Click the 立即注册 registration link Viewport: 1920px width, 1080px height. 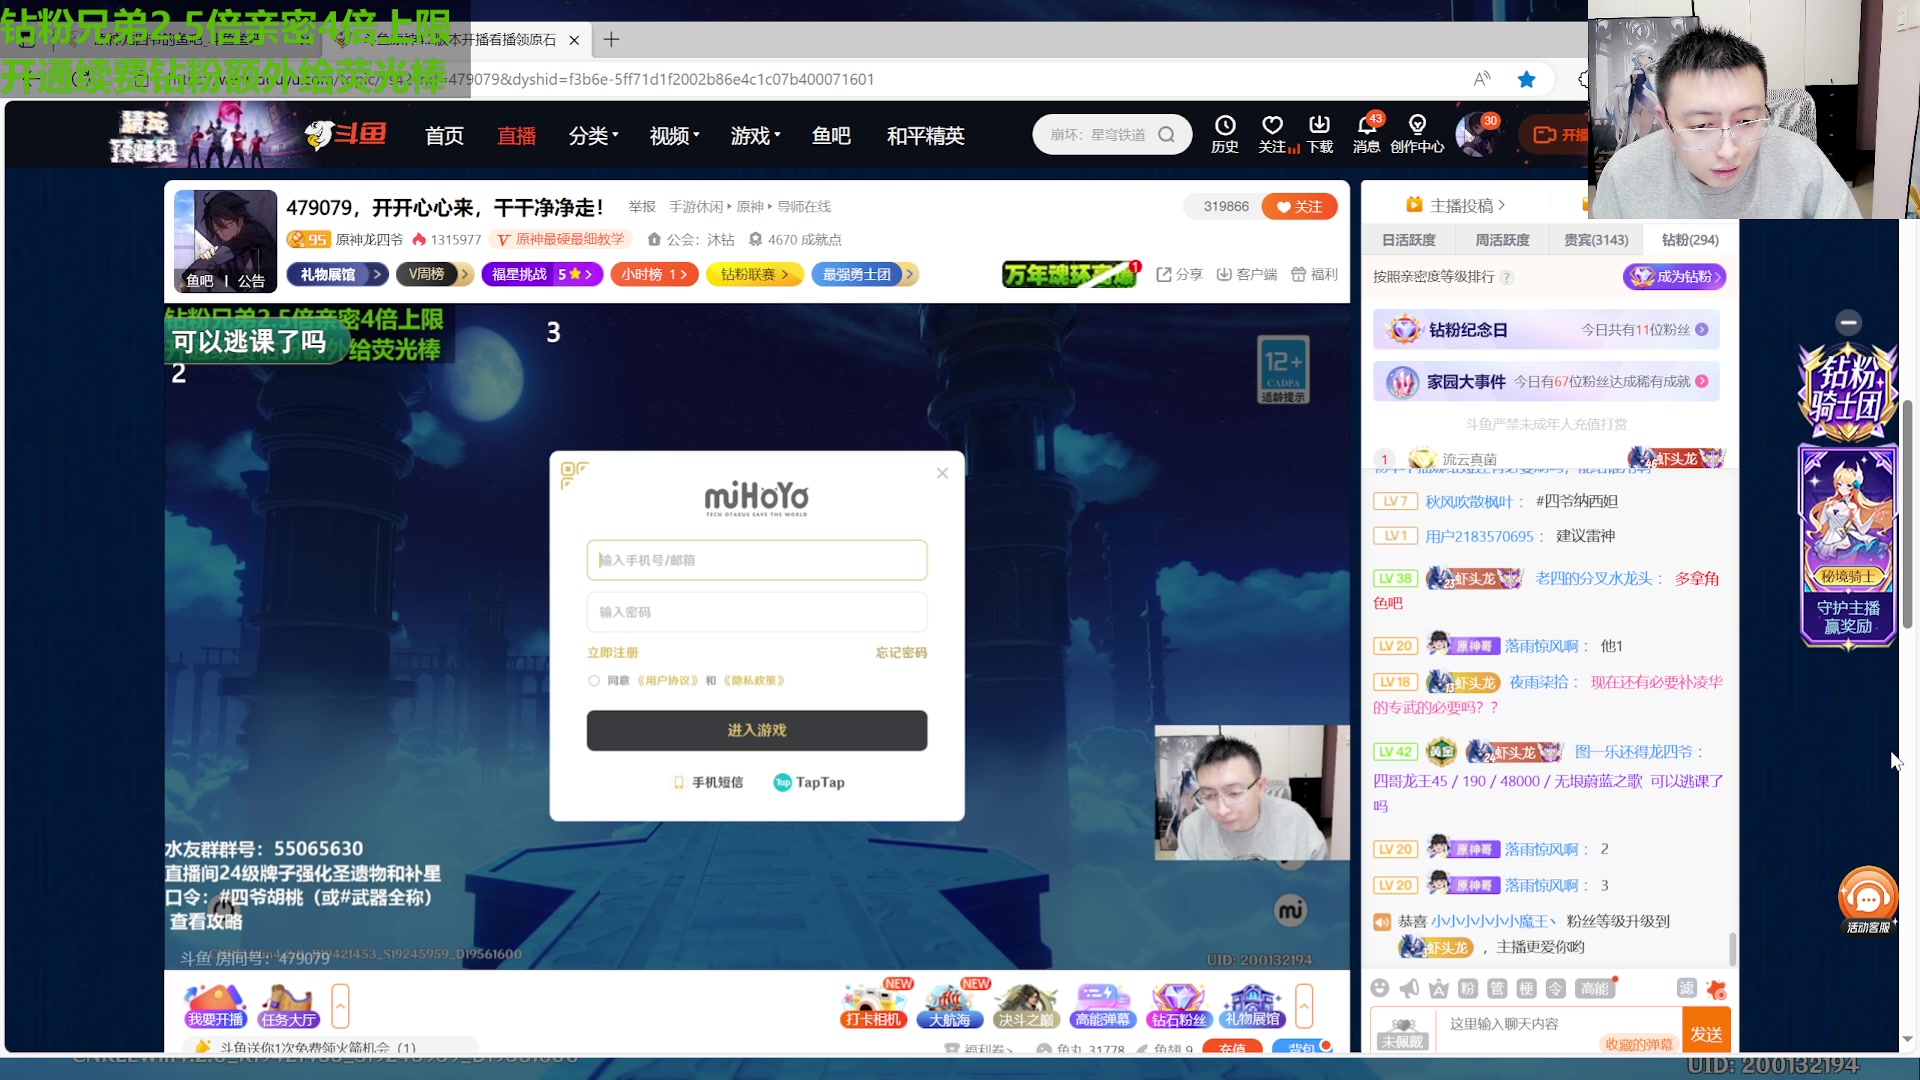click(611, 652)
